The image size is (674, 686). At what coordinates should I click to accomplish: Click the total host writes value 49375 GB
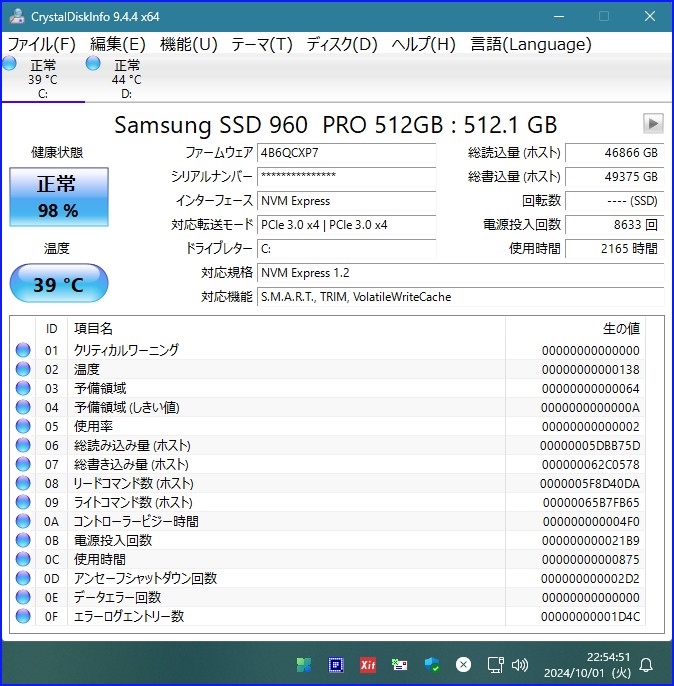(615, 177)
